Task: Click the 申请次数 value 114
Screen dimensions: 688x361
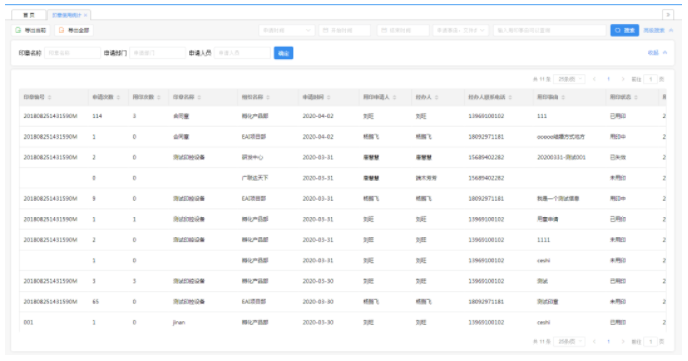Action: (97, 116)
